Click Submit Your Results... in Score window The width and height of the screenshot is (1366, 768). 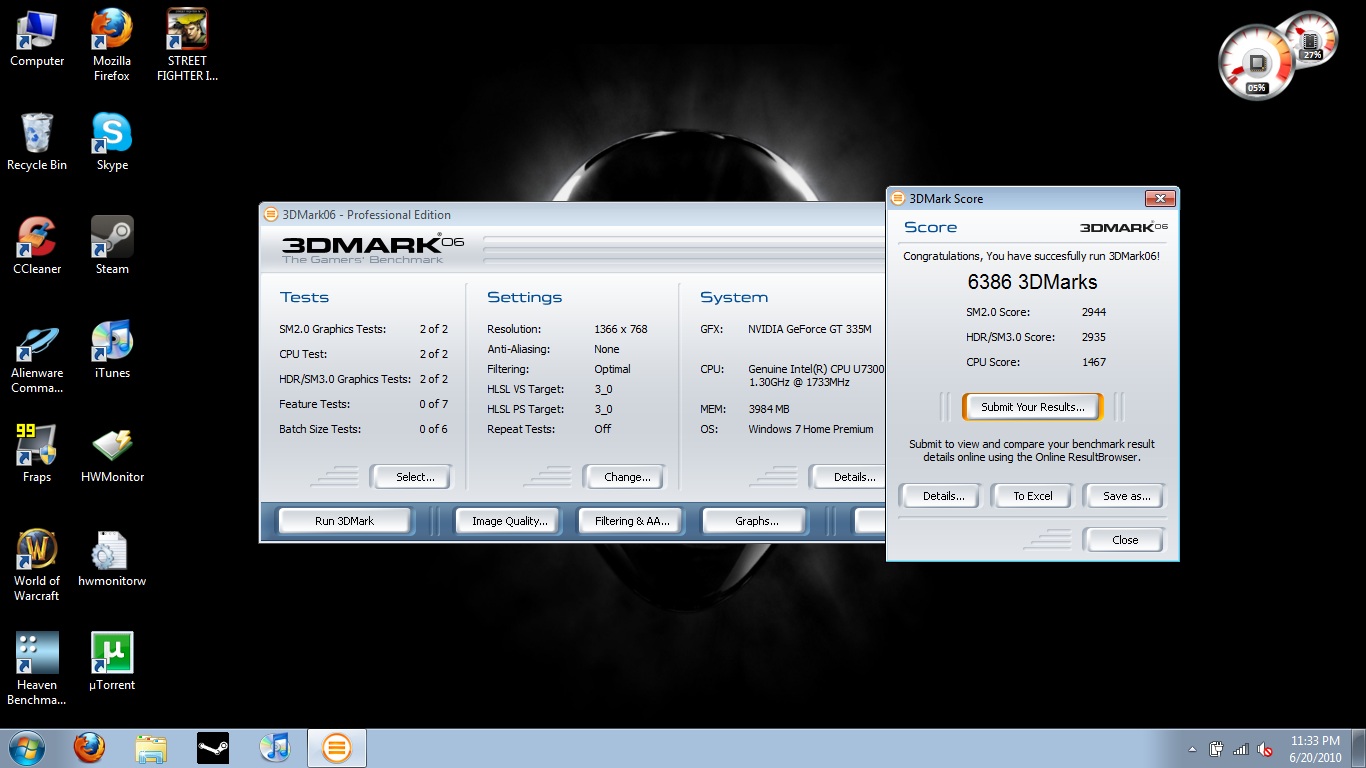point(1032,407)
